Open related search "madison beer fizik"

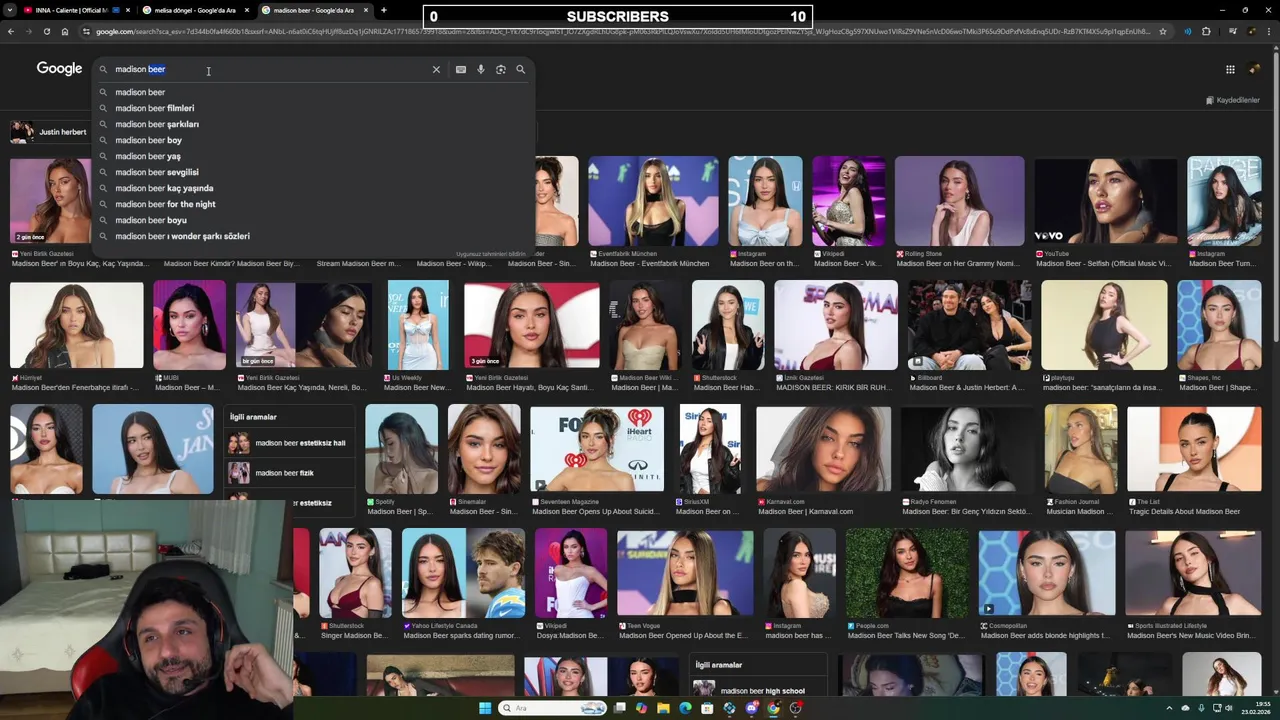(x=290, y=473)
